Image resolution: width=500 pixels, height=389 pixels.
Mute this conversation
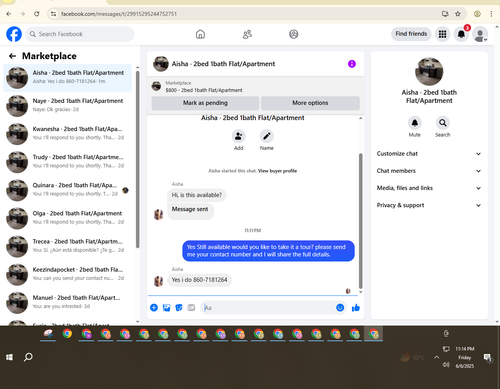415,123
